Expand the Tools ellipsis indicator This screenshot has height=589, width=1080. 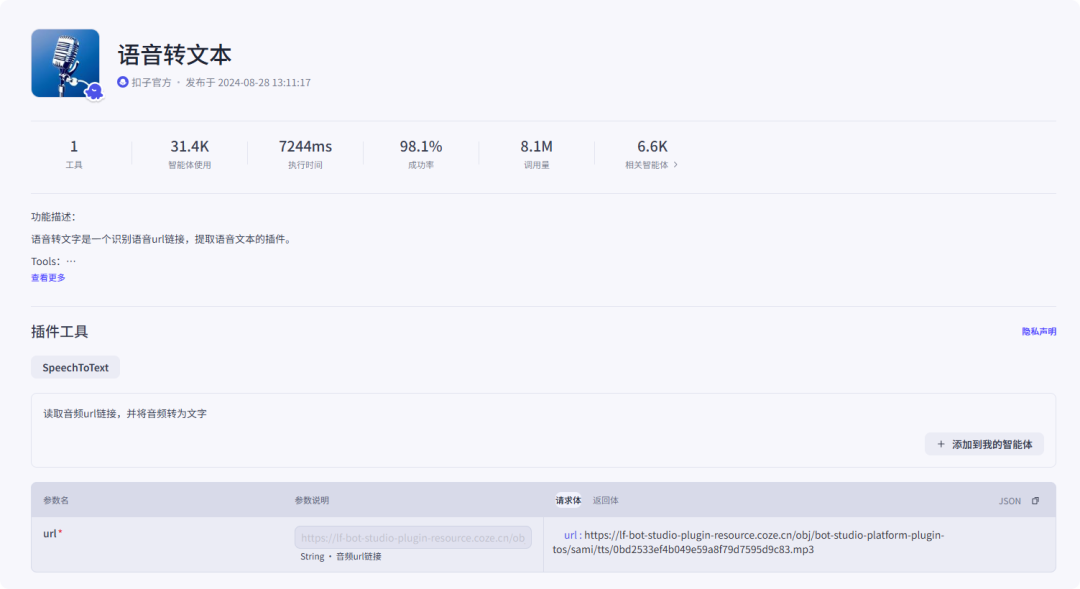[x=71, y=261]
